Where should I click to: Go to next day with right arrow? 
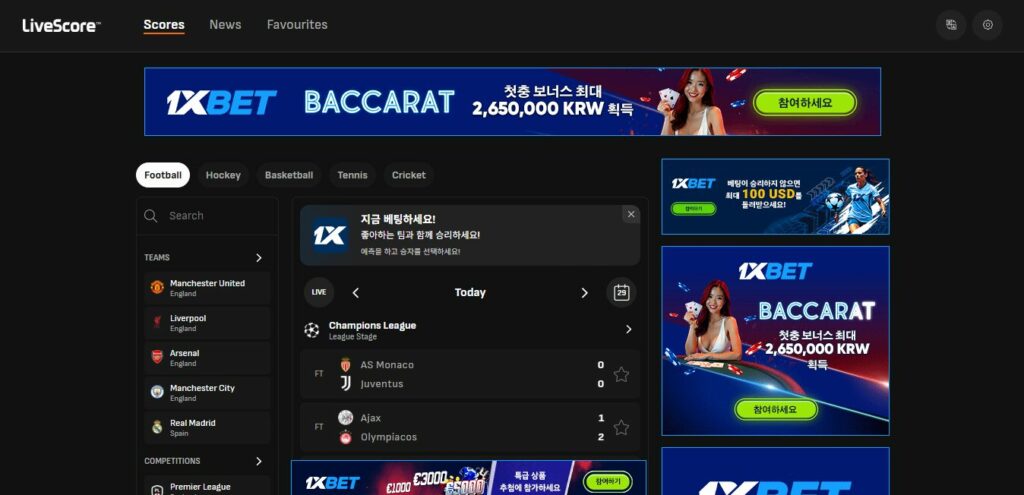click(585, 293)
